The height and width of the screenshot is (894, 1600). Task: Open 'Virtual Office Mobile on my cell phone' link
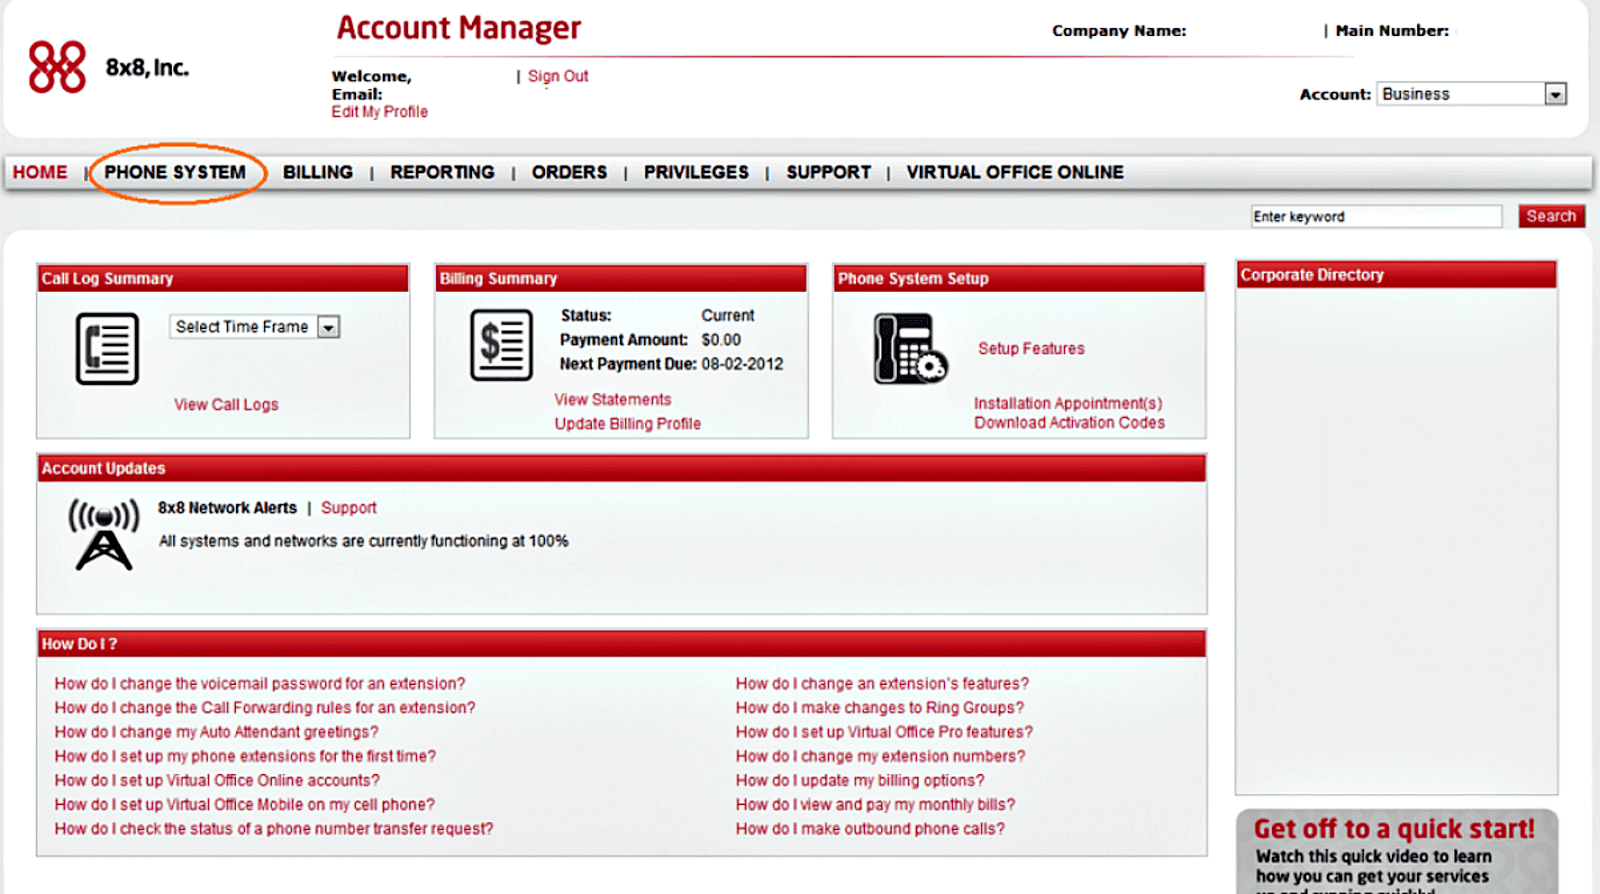point(245,804)
